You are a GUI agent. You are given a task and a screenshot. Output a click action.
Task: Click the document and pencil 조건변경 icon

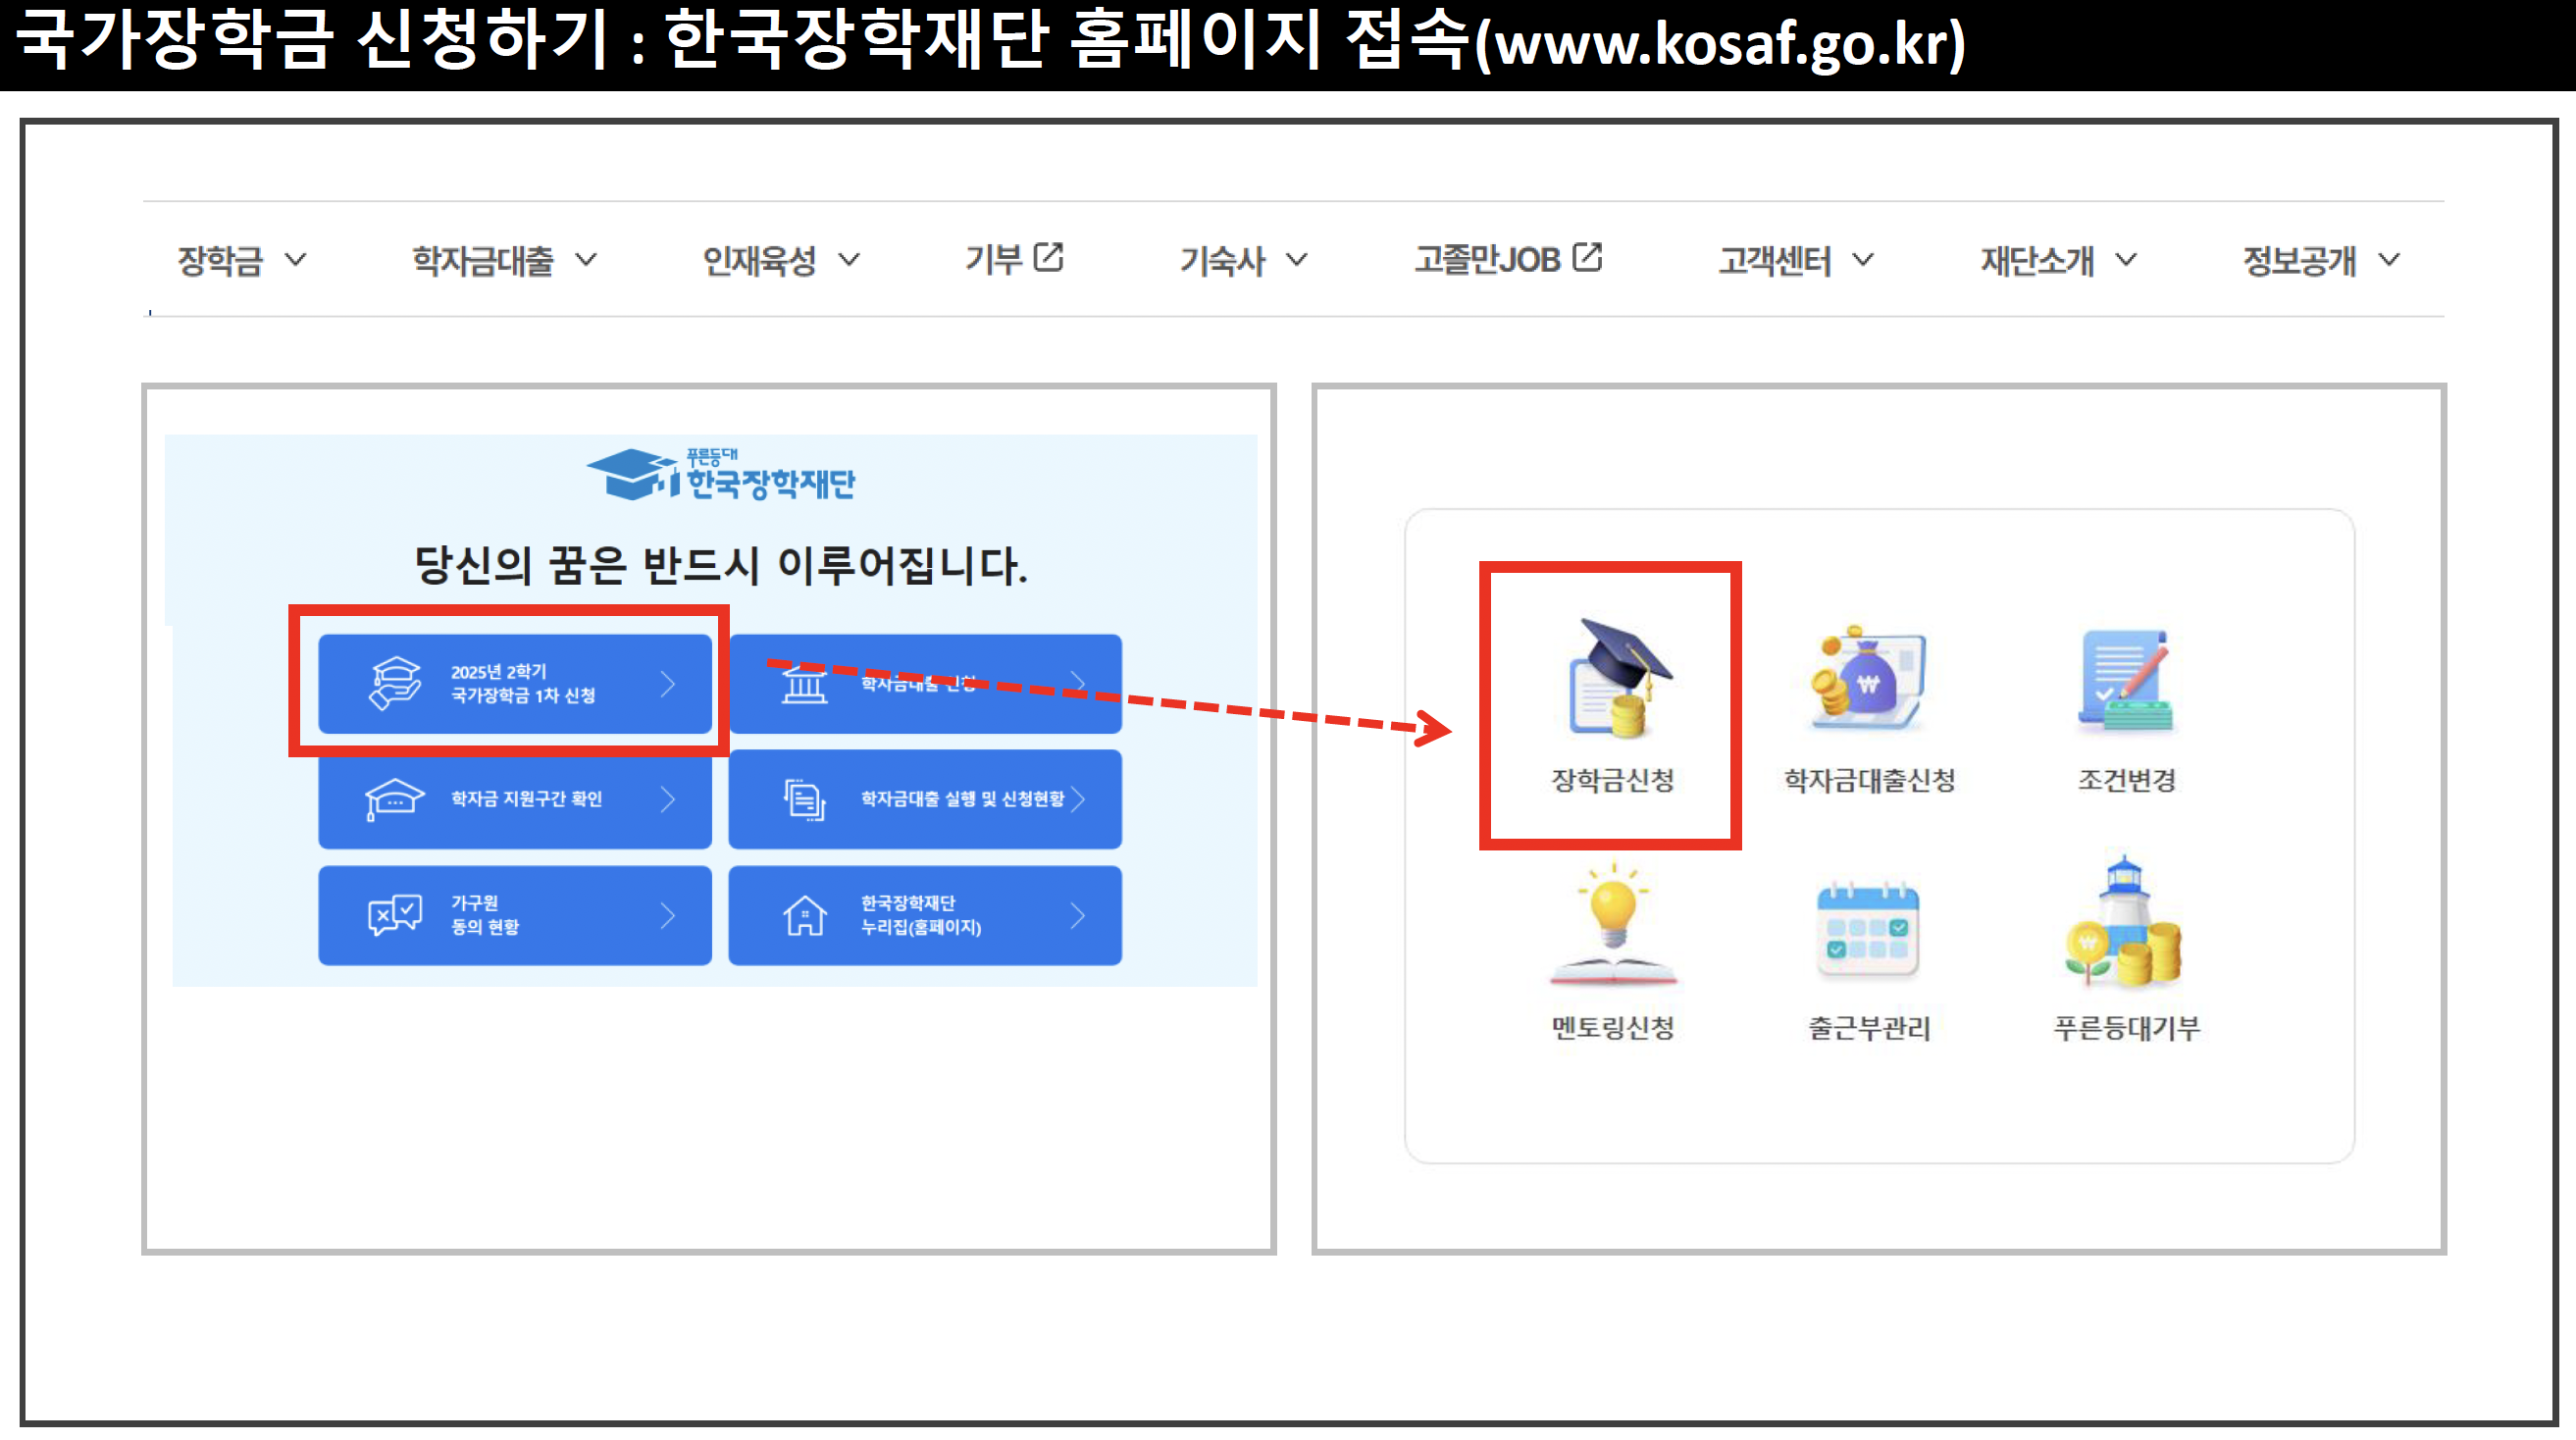tap(2126, 680)
